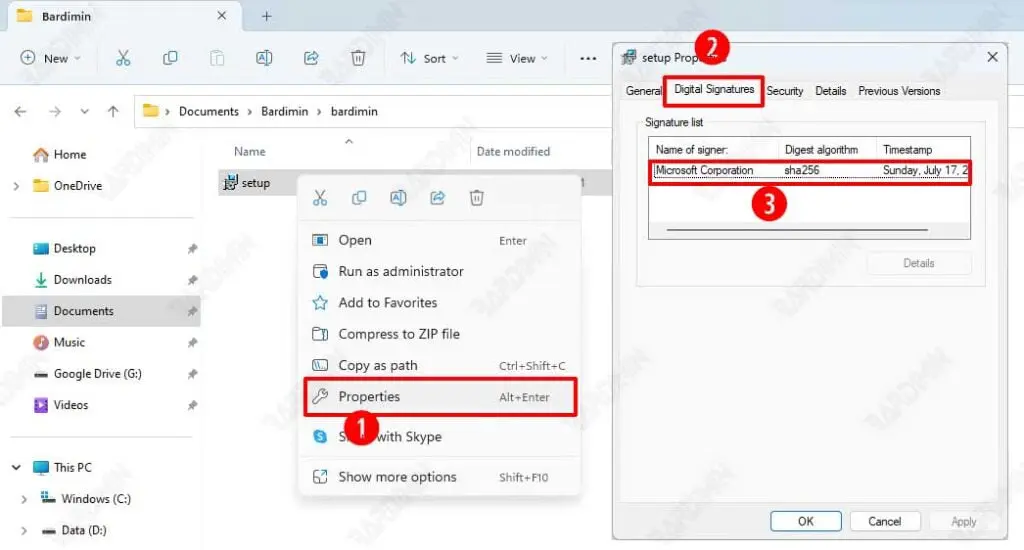The height and width of the screenshot is (550, 1024).
Task: Open Downloads in navigation pane
Action: point(72,280)
